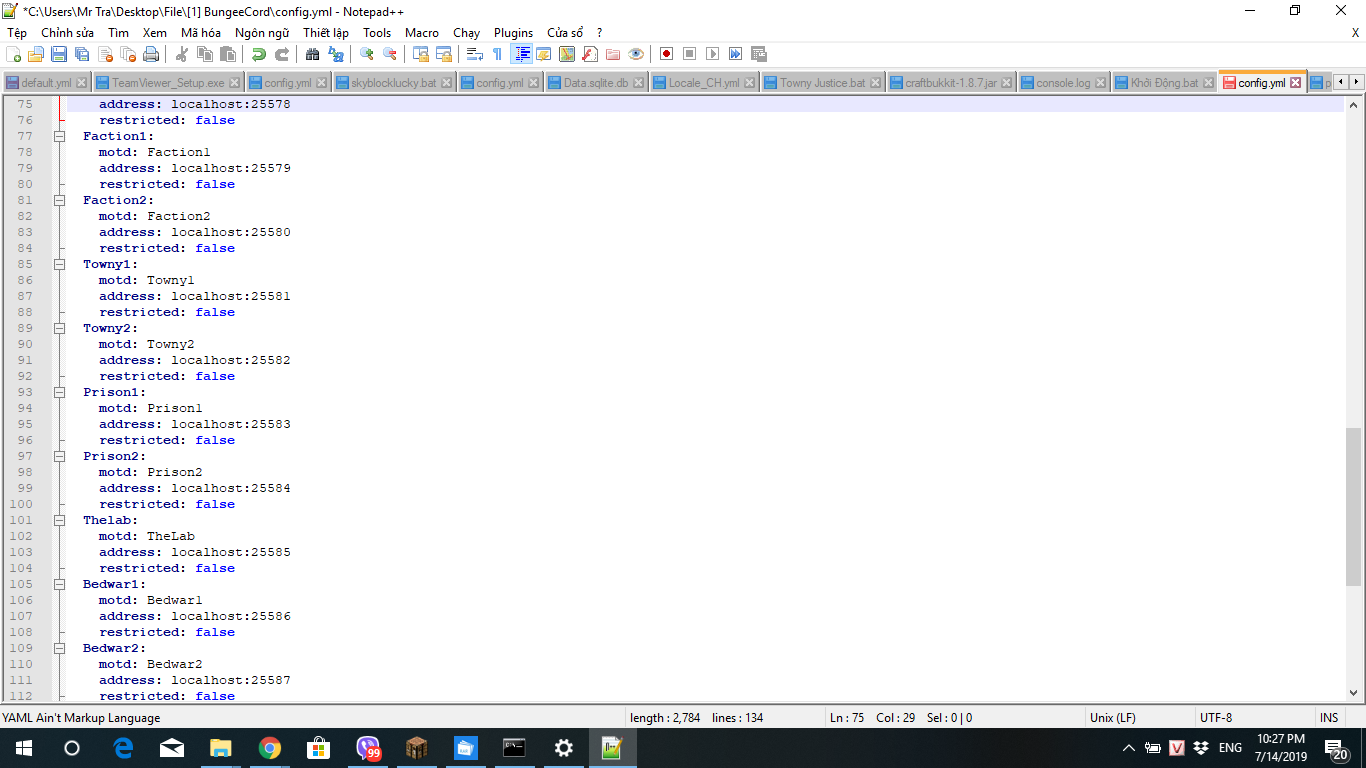Close the skyblocklucky.bat tab
The image size is (1366, 768).
click(446, 82)
